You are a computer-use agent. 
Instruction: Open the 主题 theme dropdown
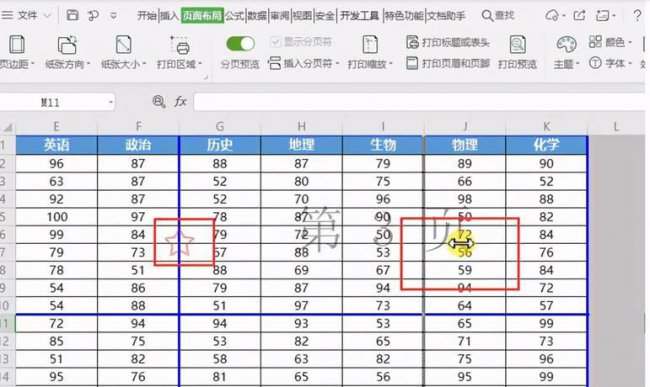[x=566, y=52]
